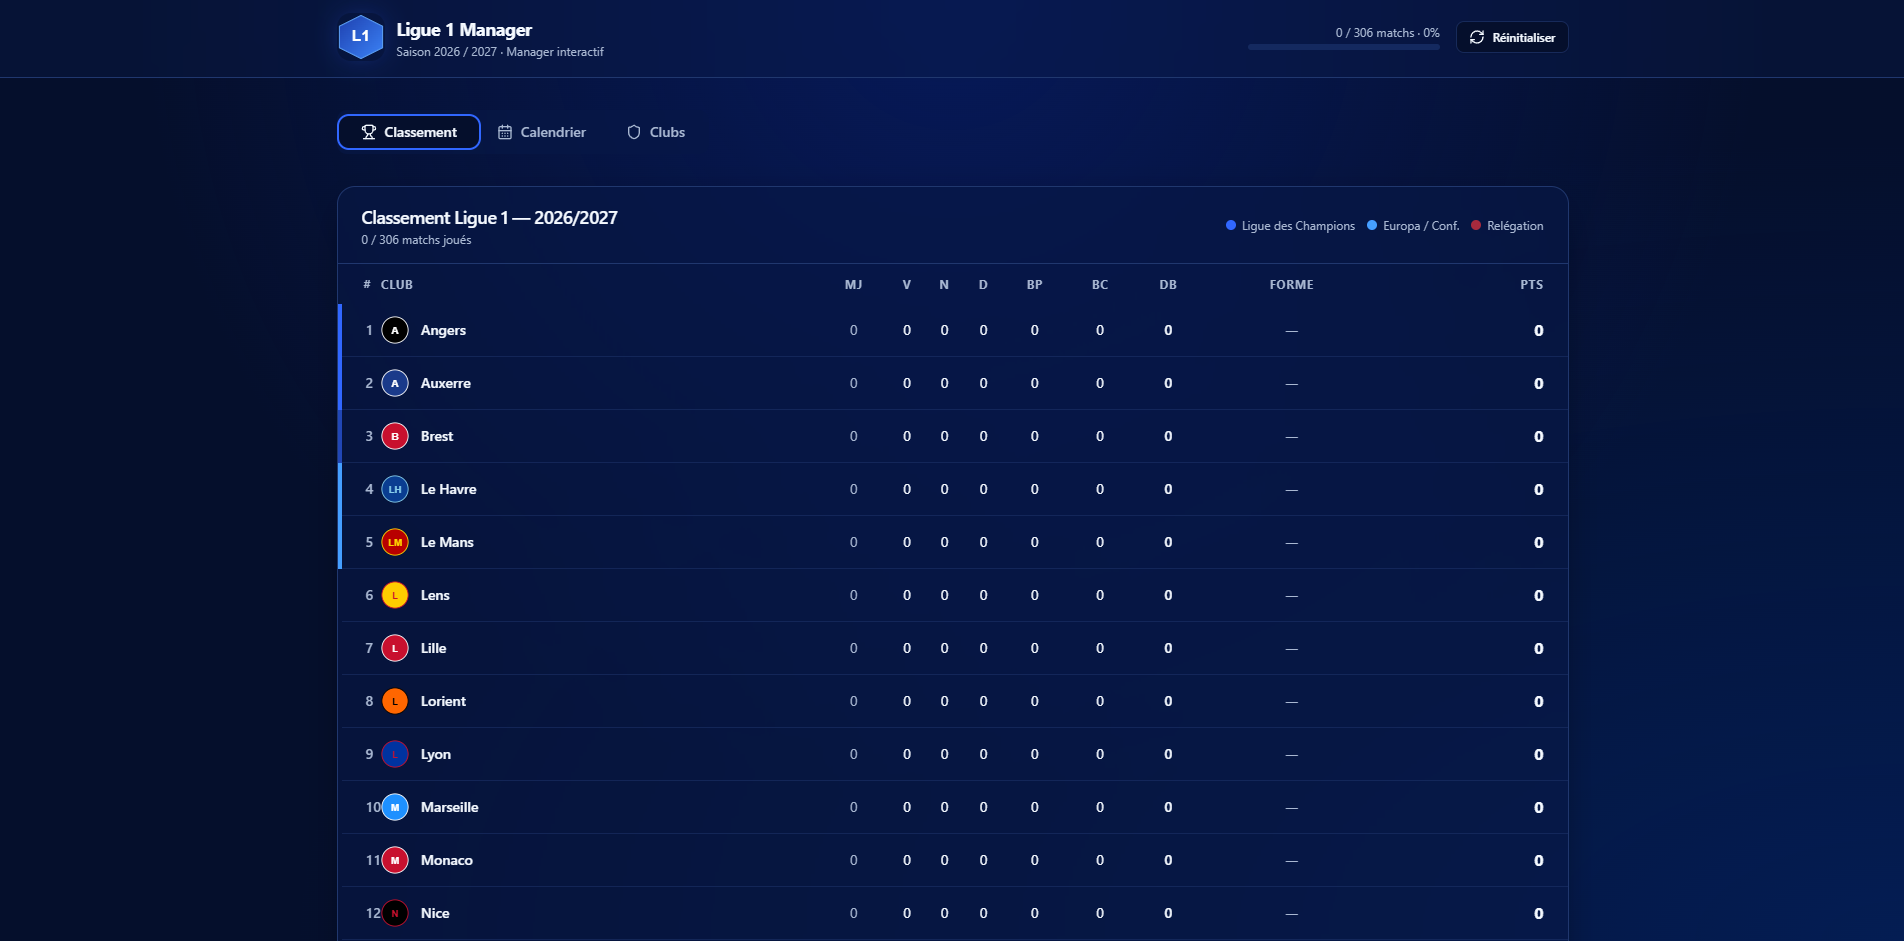This screenshot has height=941, width=1904.
Task: Reset the season with Réinitialiser button
Action: coord(1512,37)
